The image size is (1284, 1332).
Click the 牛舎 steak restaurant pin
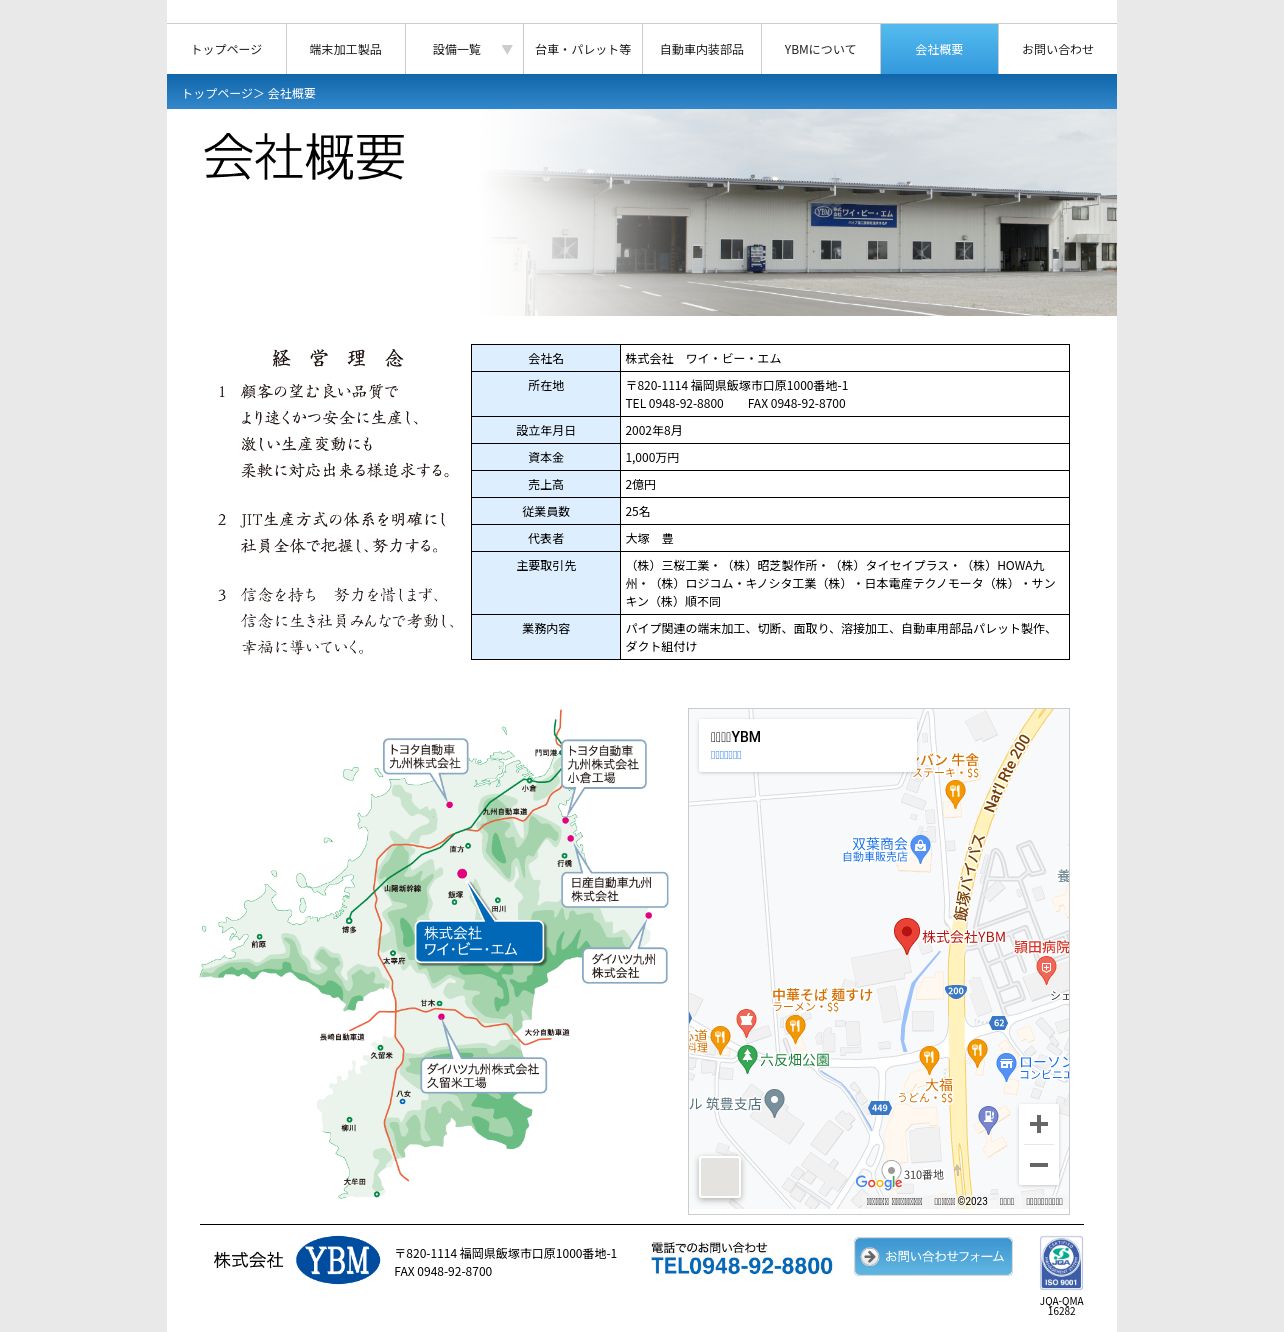pyautogui.click(x=955, y=794)
